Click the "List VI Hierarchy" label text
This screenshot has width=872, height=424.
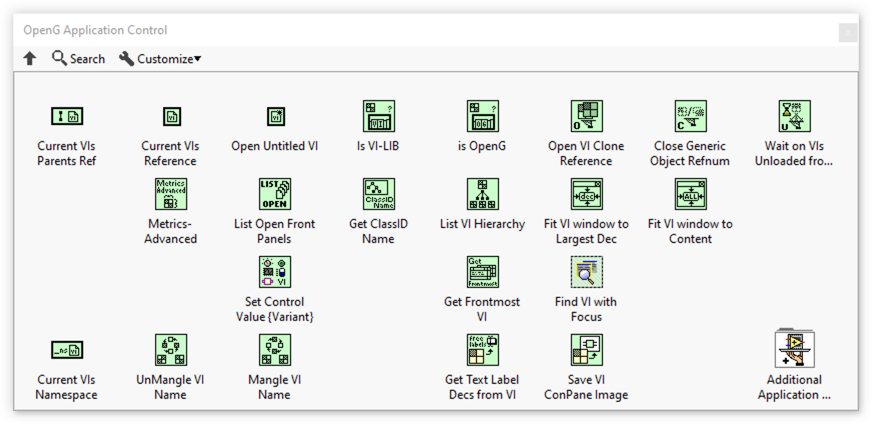[x=482, y=224]
